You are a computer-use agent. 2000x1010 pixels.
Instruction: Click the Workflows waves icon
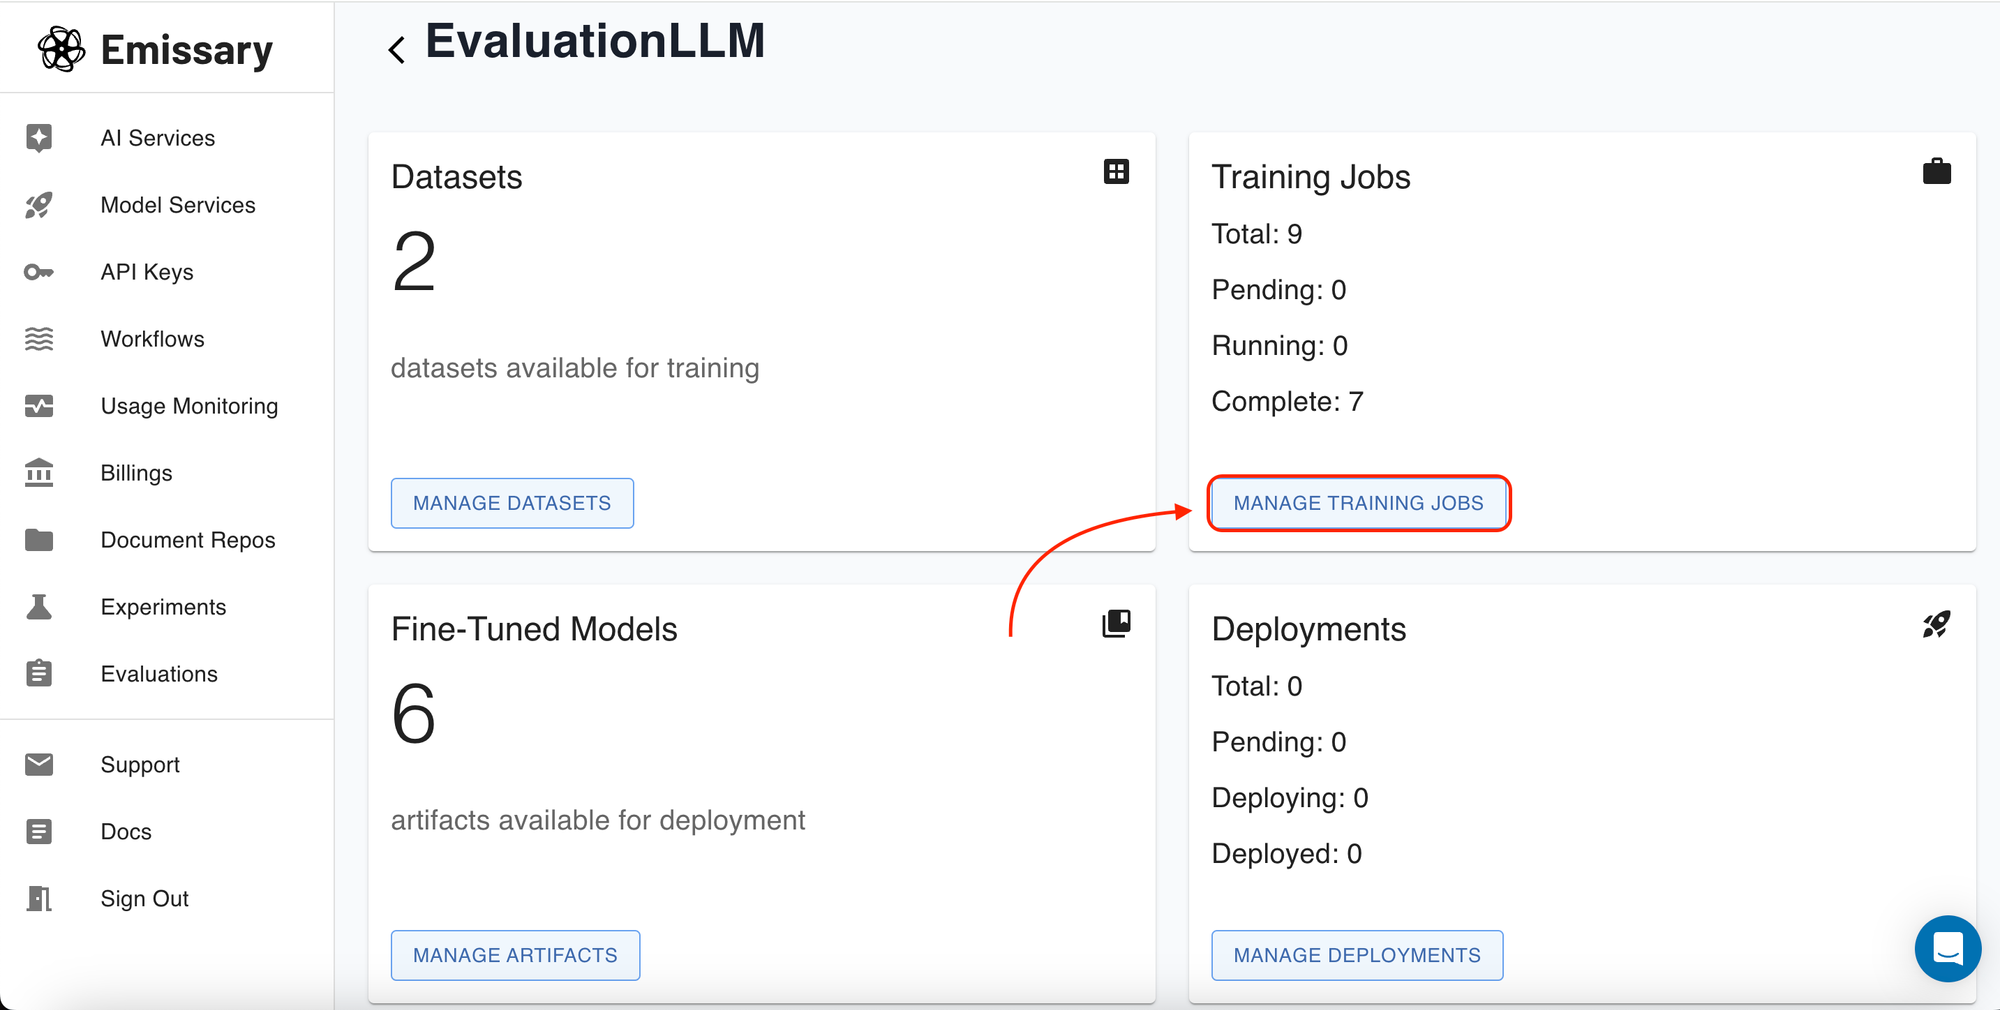pos(39,339)
